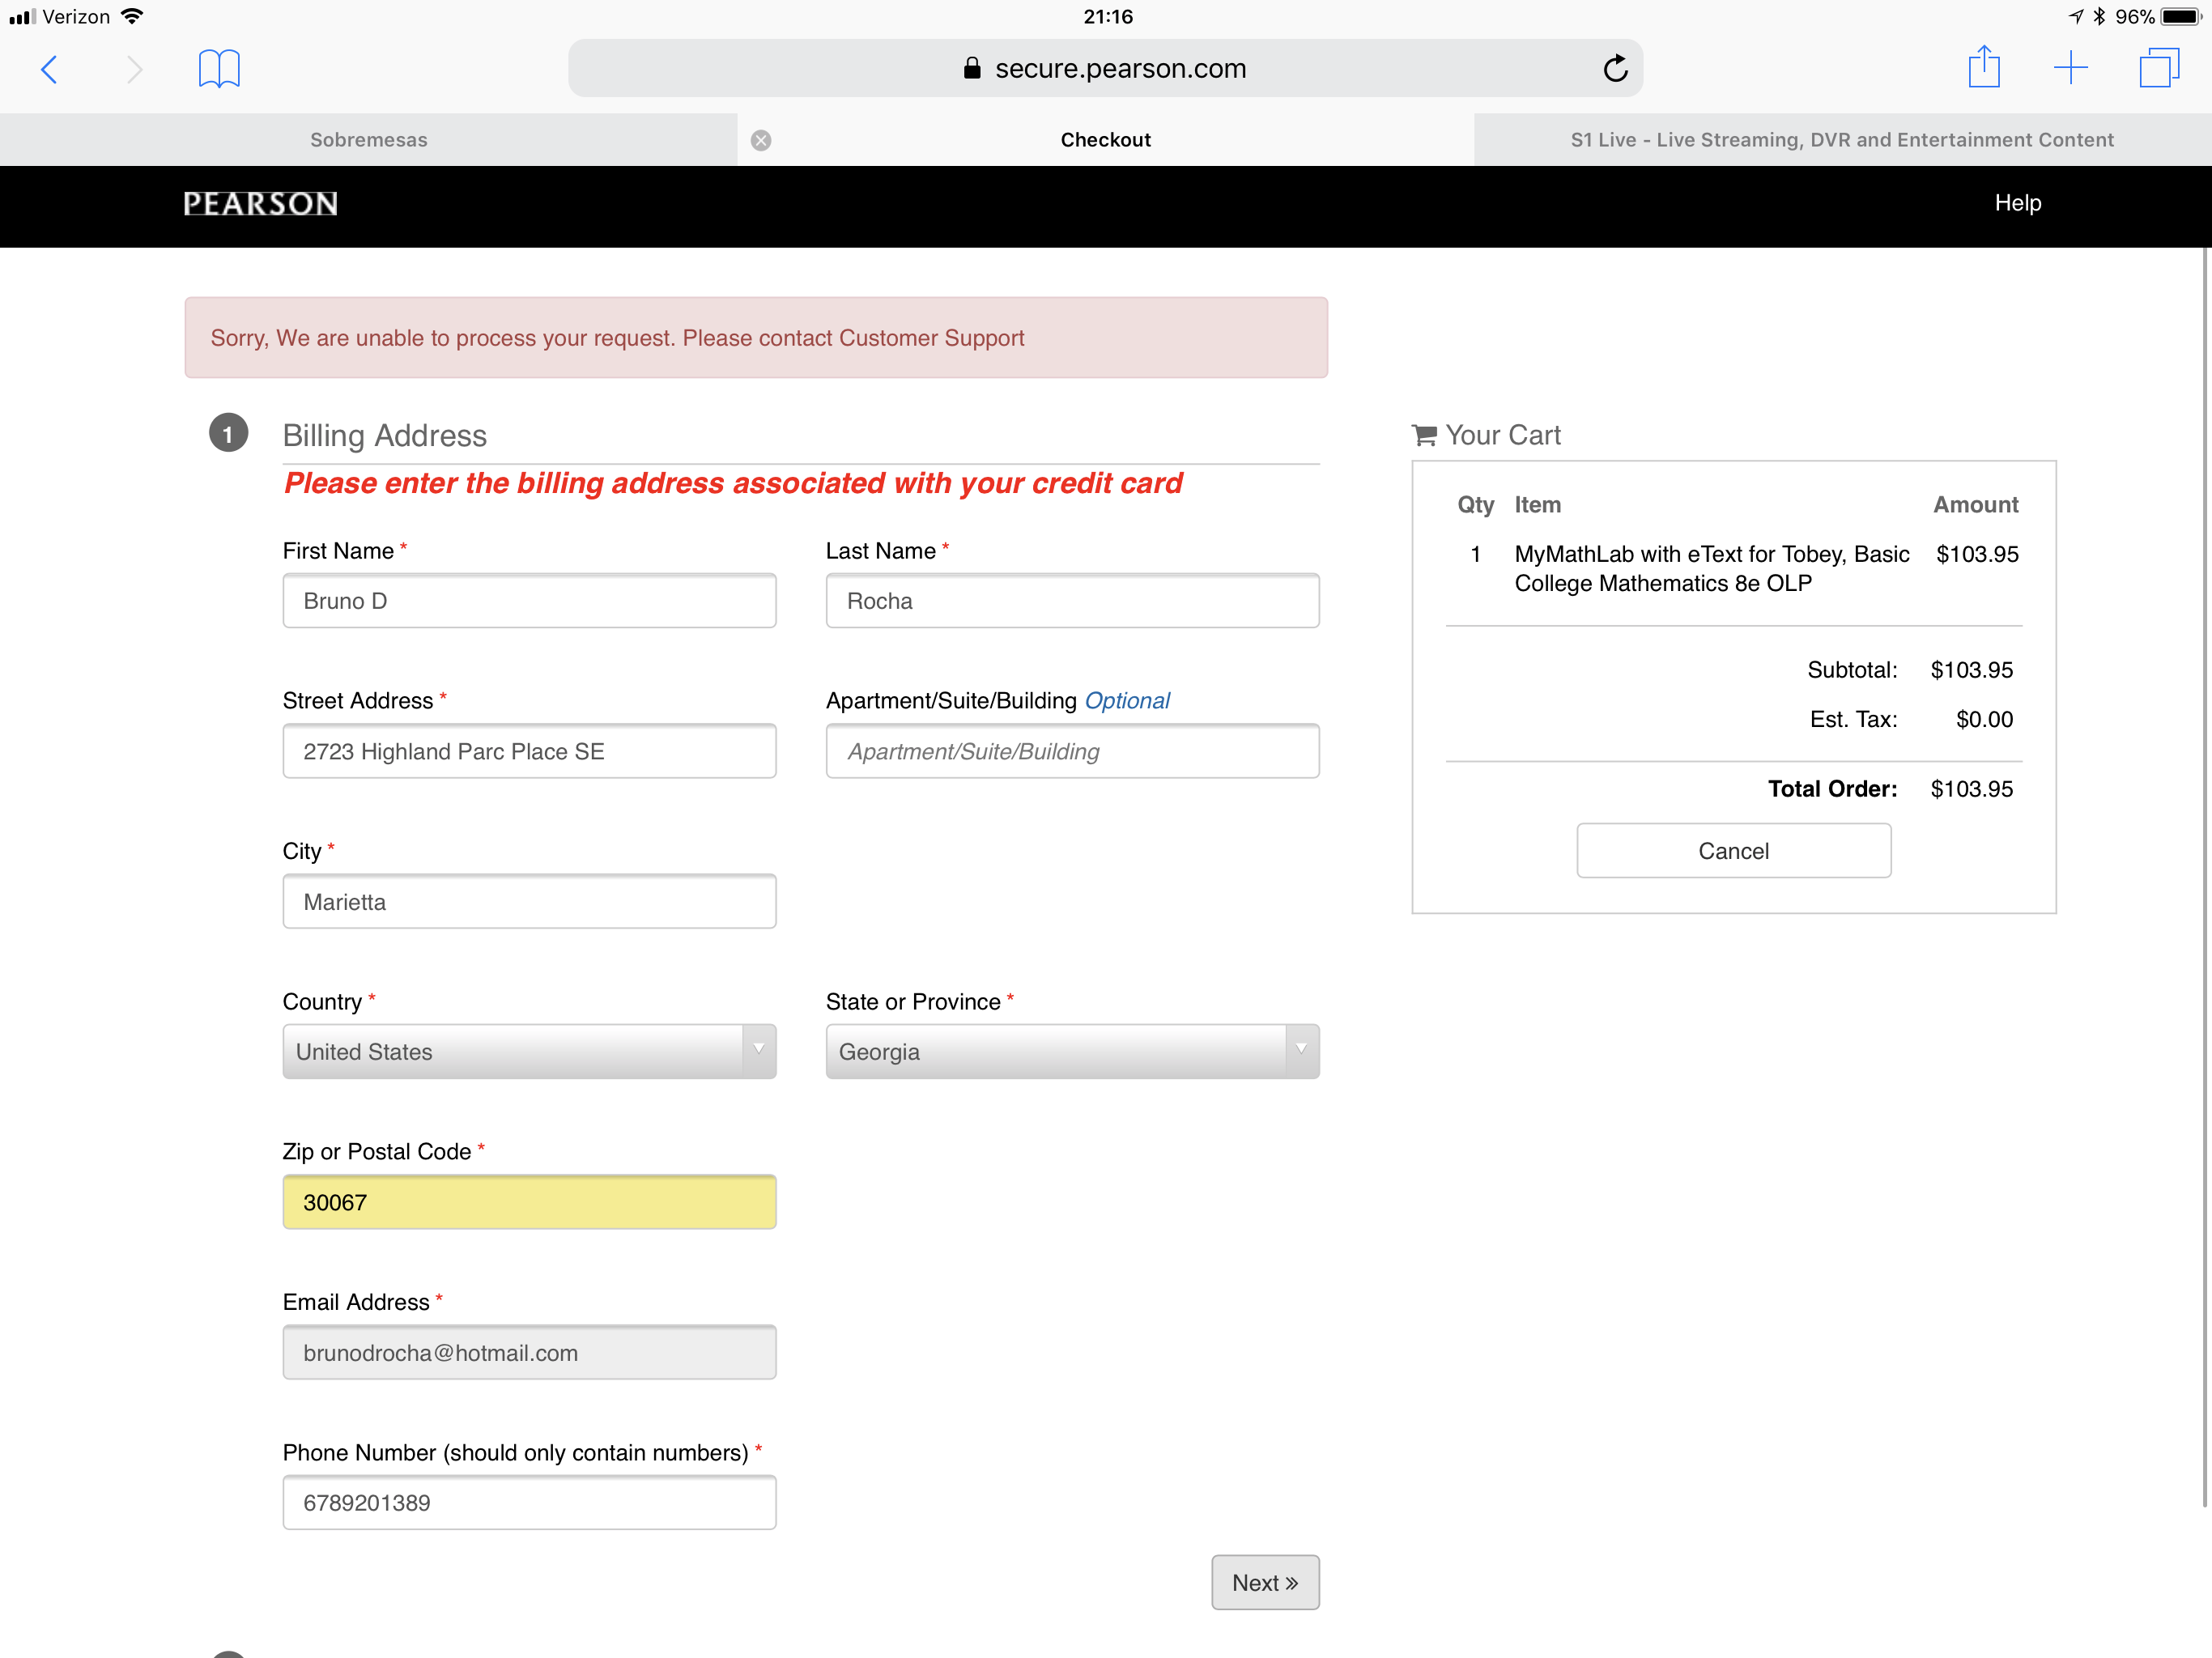Viewport: 2212px width, 1658px height.
Task: Open the bookmarks book icon
Action: pos(219,69)
